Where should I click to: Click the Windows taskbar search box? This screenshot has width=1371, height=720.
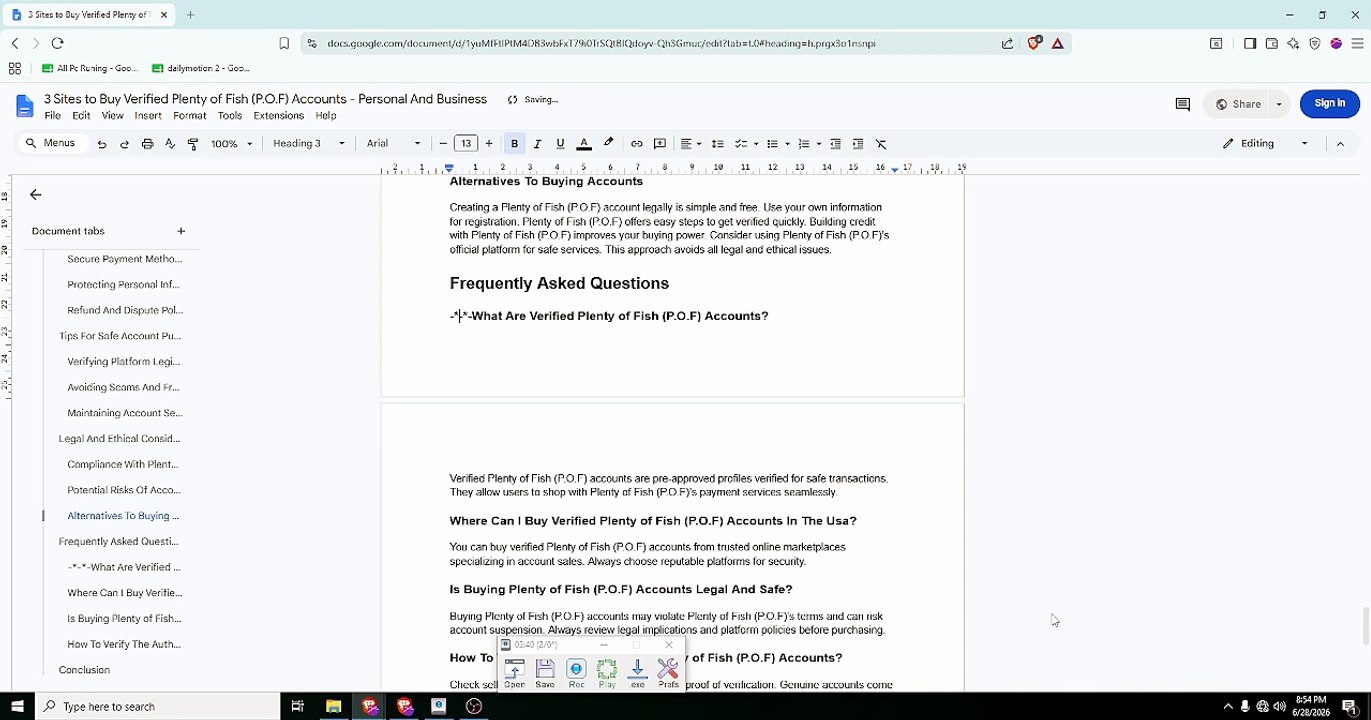pyautogui.click(x=157, y=706)
